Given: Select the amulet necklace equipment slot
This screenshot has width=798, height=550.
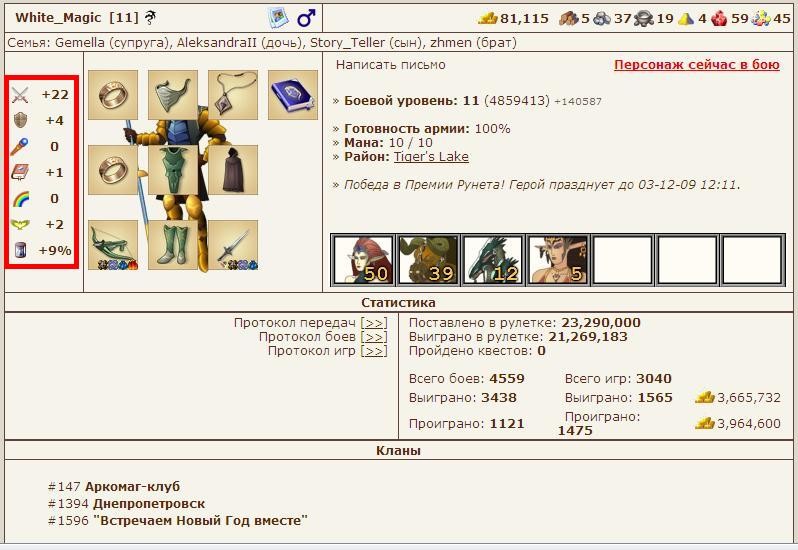Looking at the screenshot, I should [x=233, y=95].
